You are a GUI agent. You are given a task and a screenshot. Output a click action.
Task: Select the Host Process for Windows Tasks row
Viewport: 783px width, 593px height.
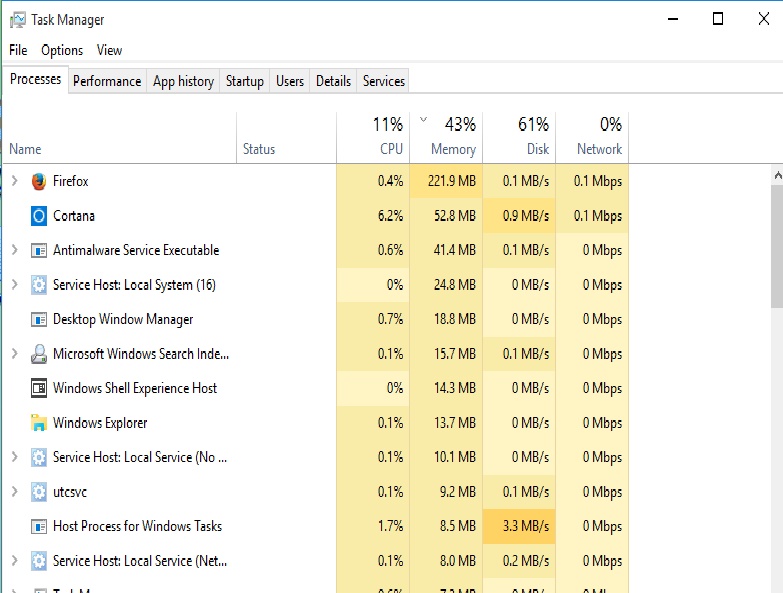pyautogui.click(x=137, y=526)
